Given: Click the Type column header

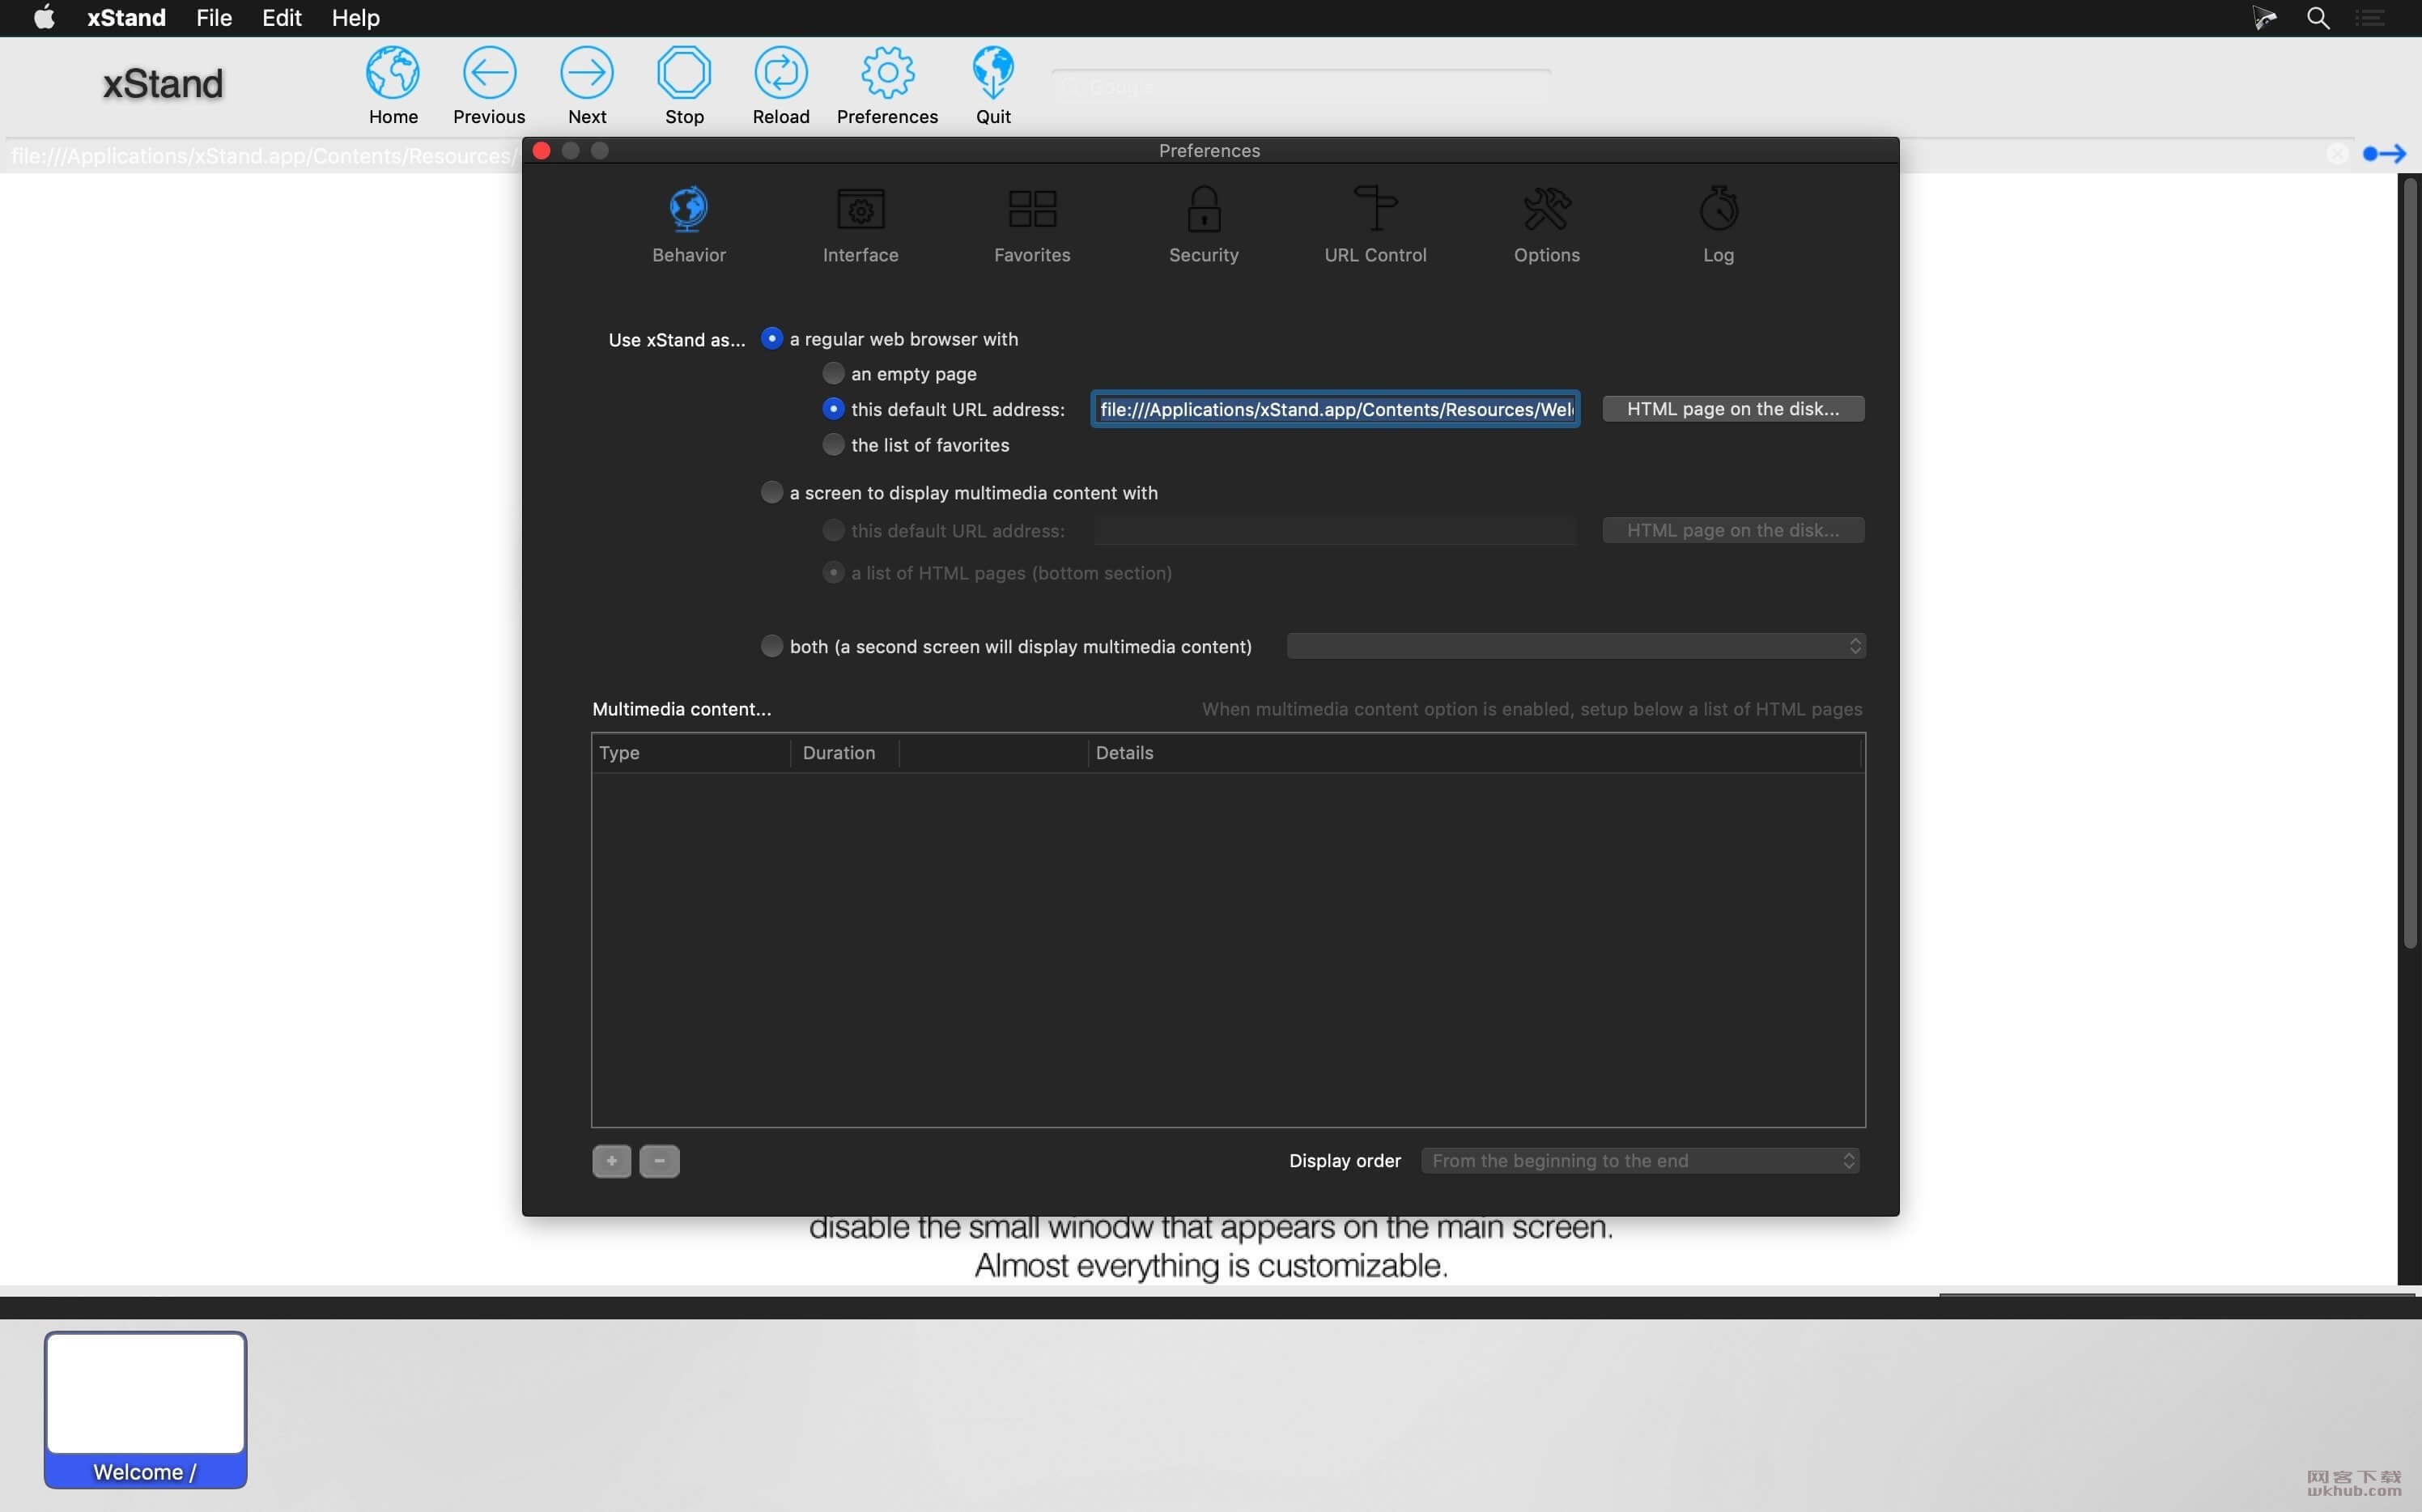Looking at the screenshot, I should coord(691,753).
